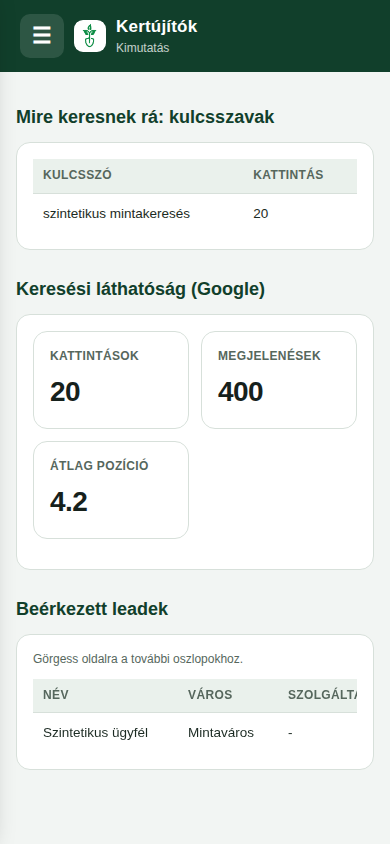
Task: Click the Beérkezett leadek section heading
Action: coord(92,609)
